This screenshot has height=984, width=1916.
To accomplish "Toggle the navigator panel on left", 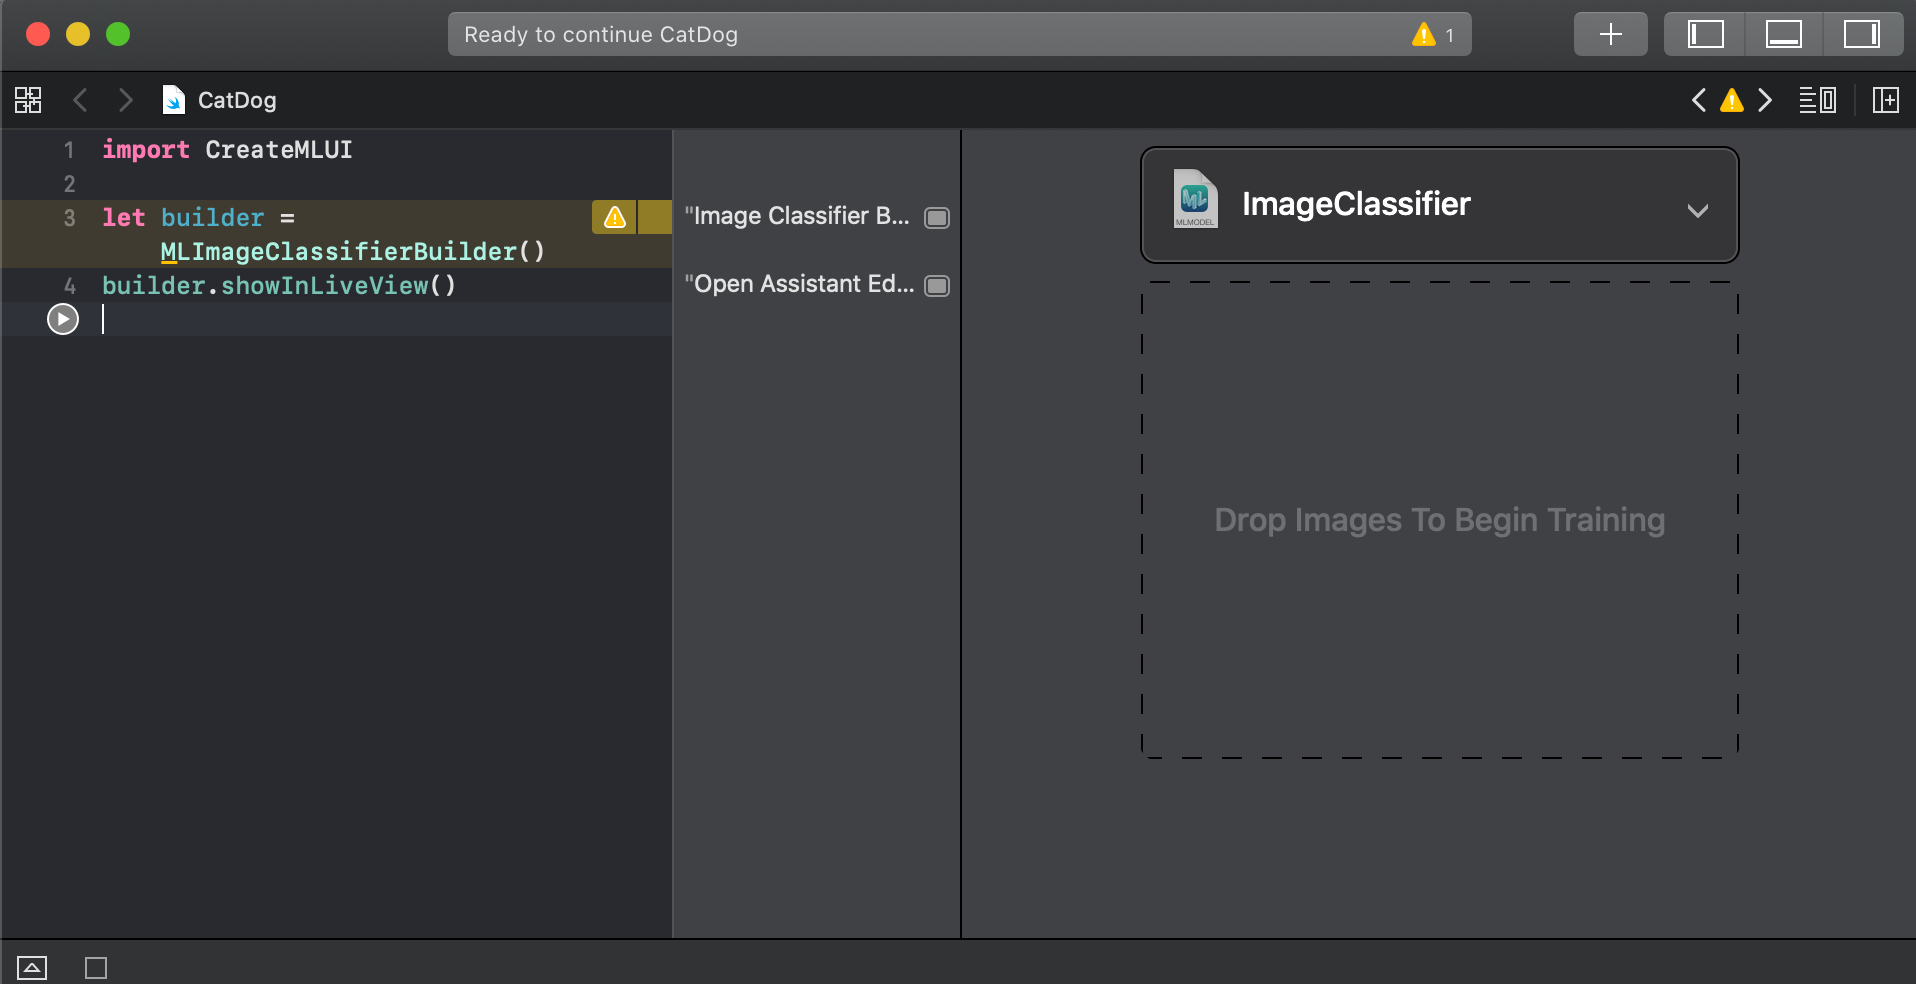I will tap(1705, 34).
